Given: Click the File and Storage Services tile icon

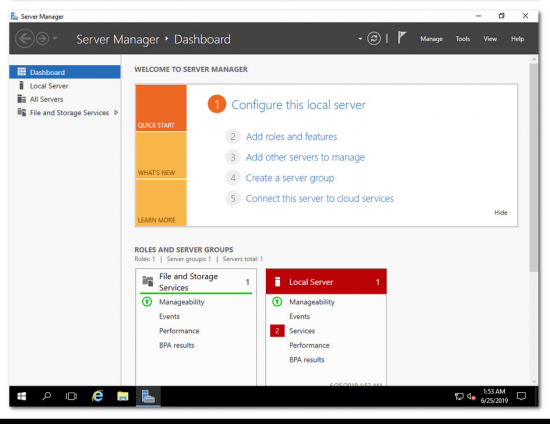Looking at the screenshot, I should (148, 281).
